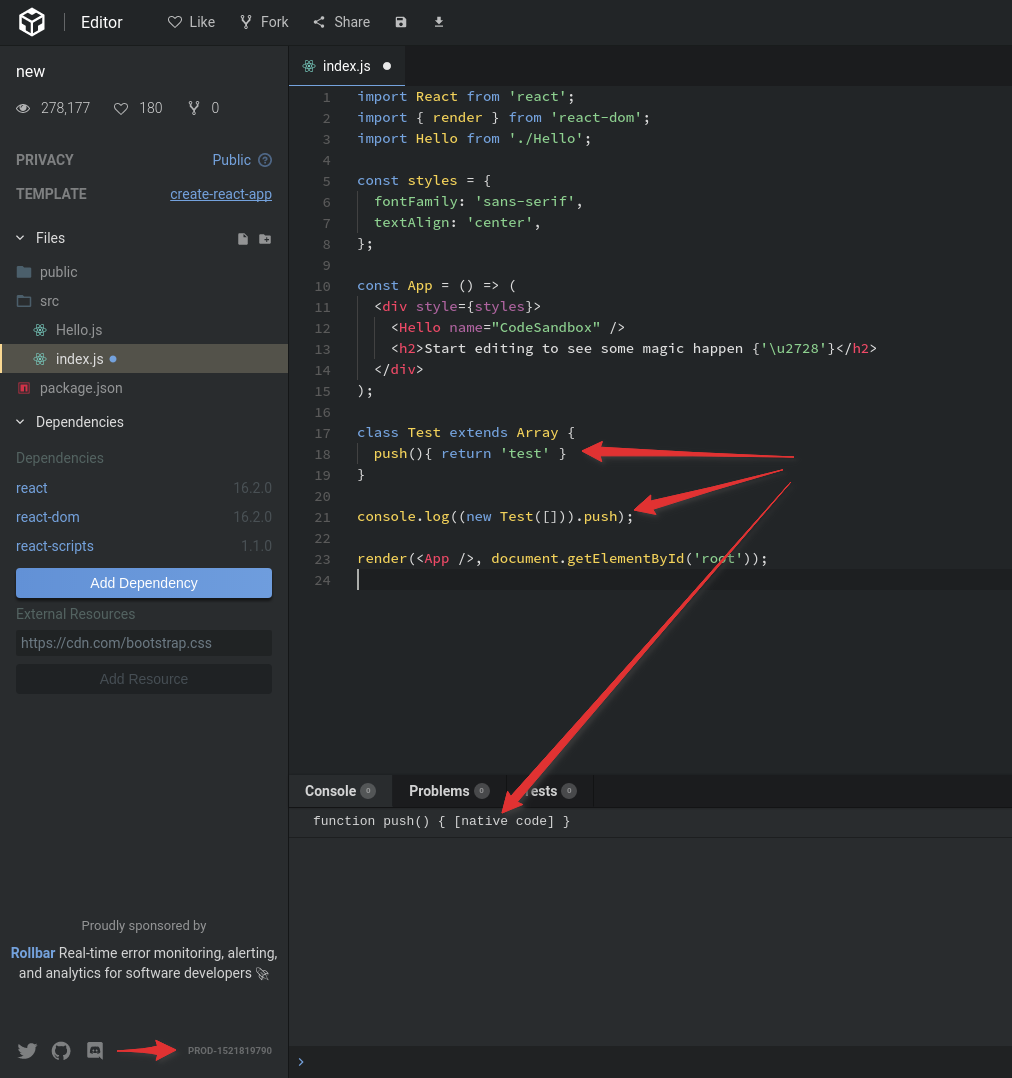1012x1078 pixels.
Task: Create a new file in the Files panel
Action: tap(242, 238)
